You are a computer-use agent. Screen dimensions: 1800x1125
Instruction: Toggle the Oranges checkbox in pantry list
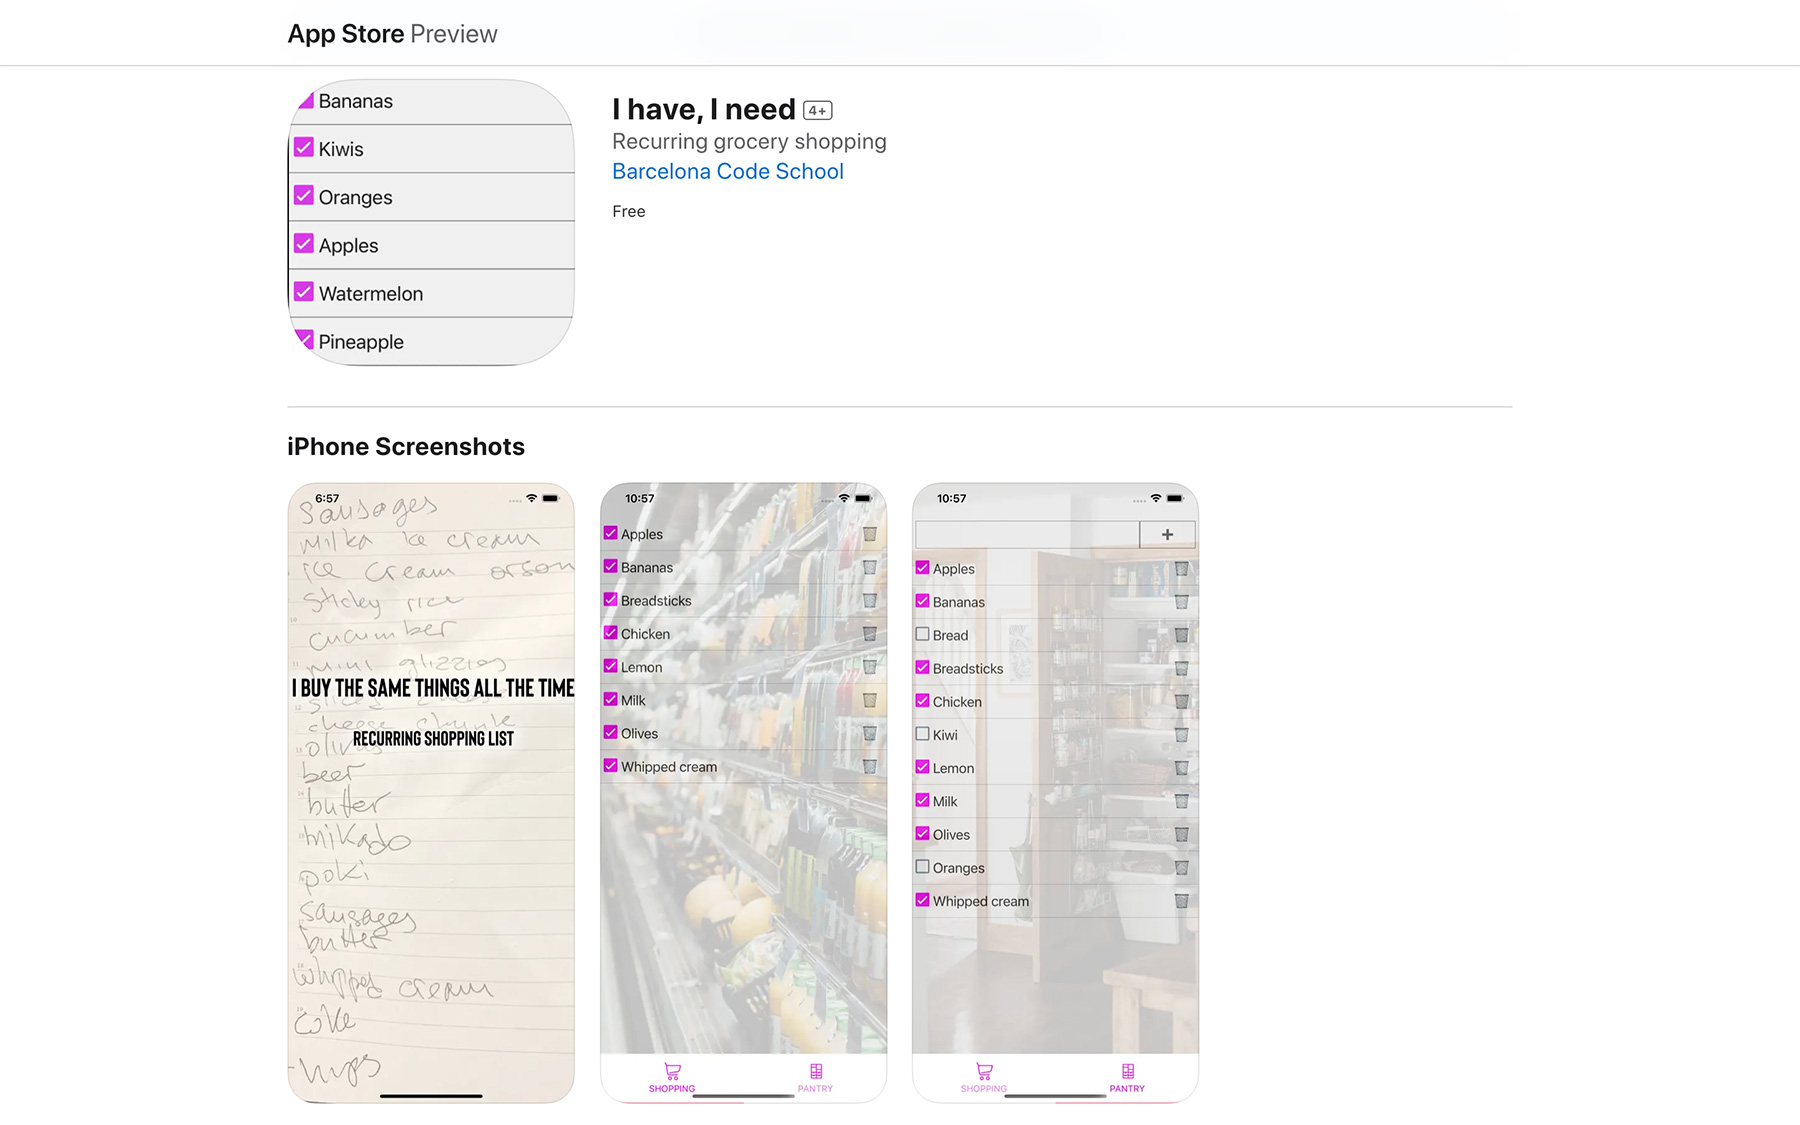(922, 866)
